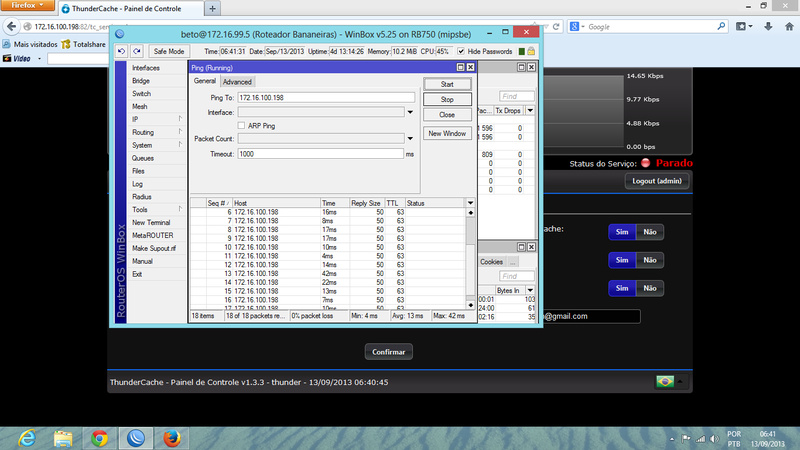Click the WinBox redo arrow icon
800x450 pixels.
(137, 51)
